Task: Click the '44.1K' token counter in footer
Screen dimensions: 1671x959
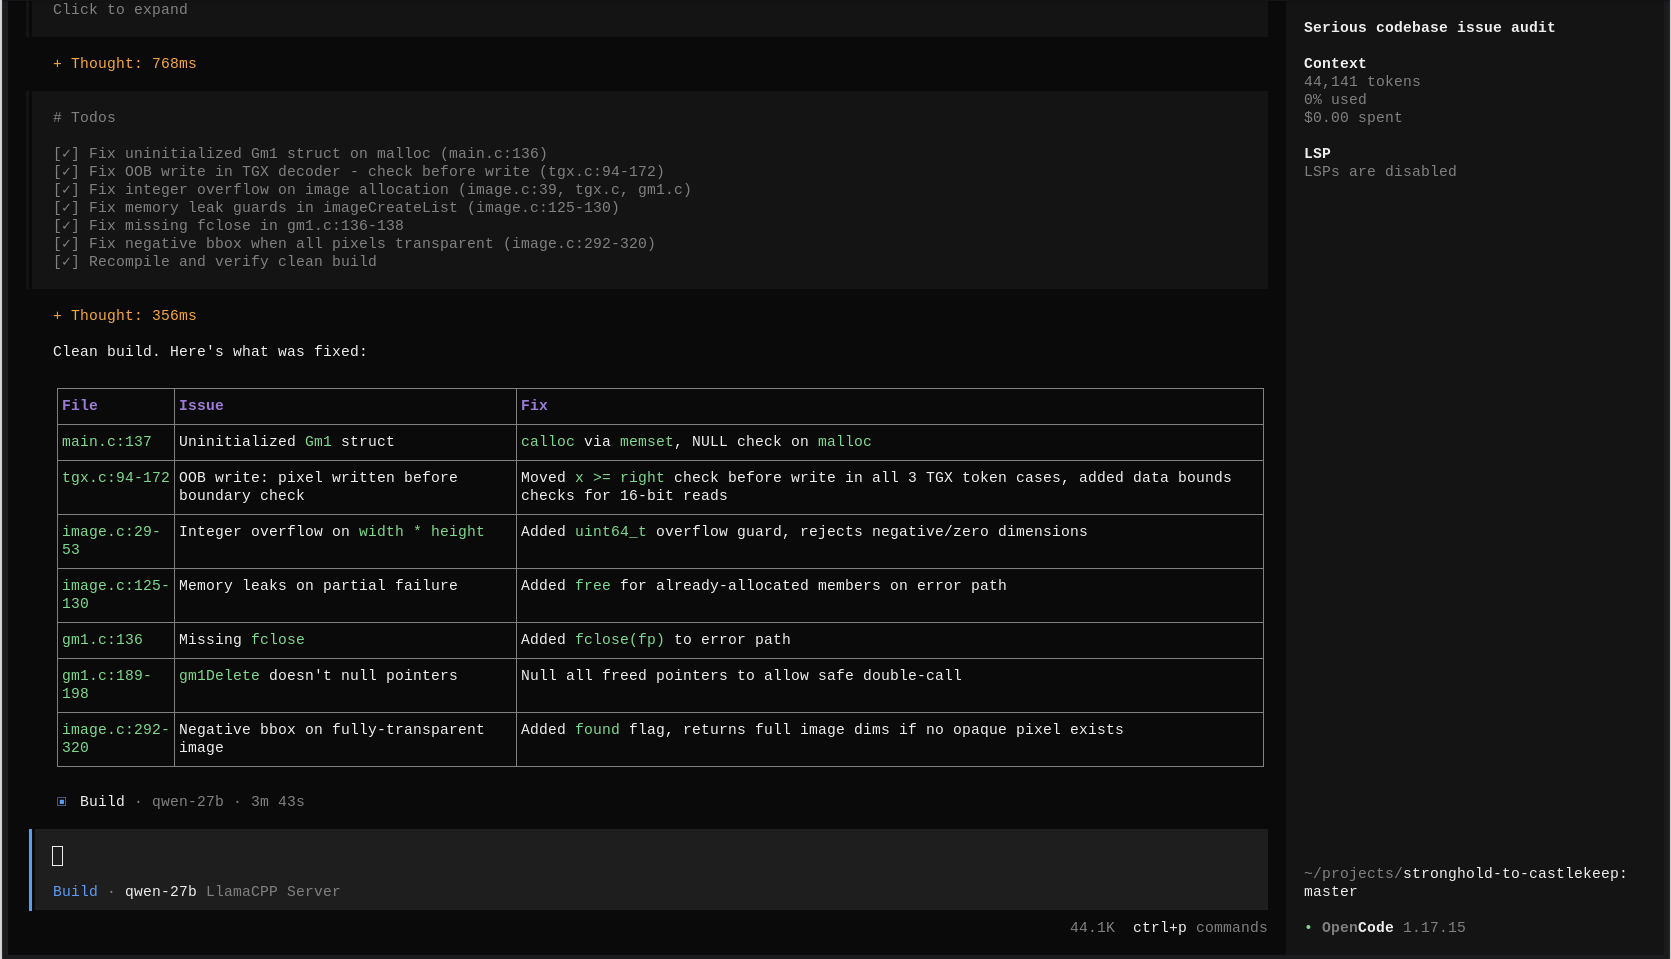Action: pyautogui.click(x=1092, y=928)
